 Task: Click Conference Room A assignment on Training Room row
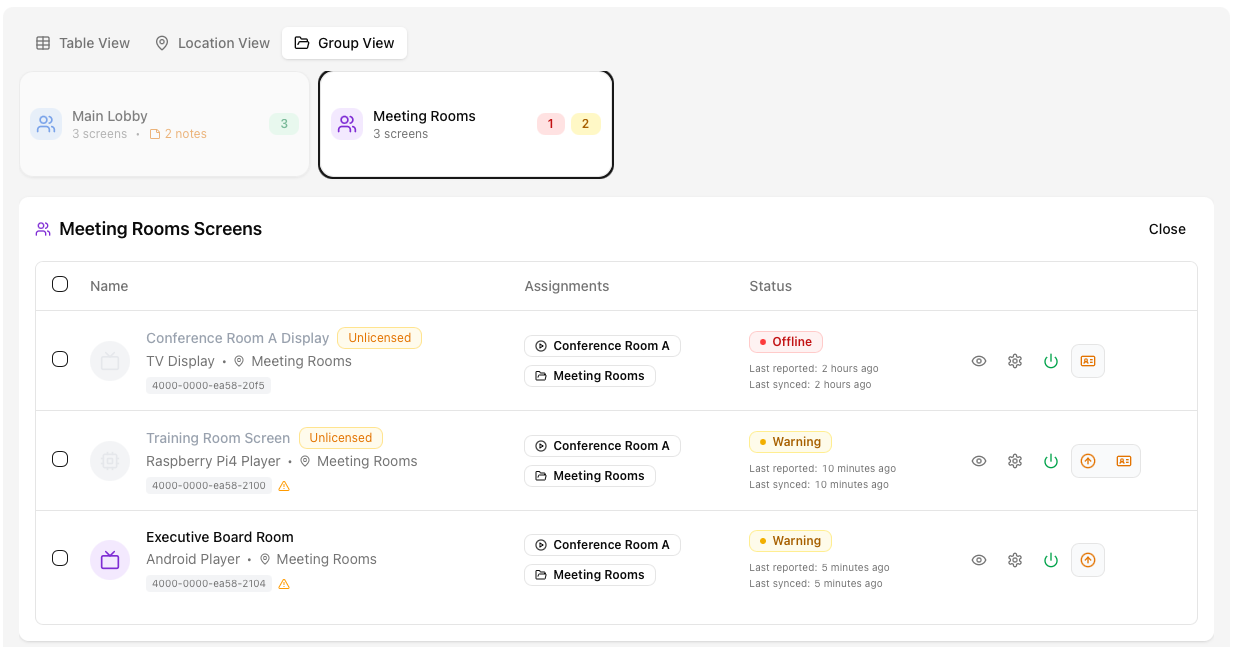click(x=602, y=446)
